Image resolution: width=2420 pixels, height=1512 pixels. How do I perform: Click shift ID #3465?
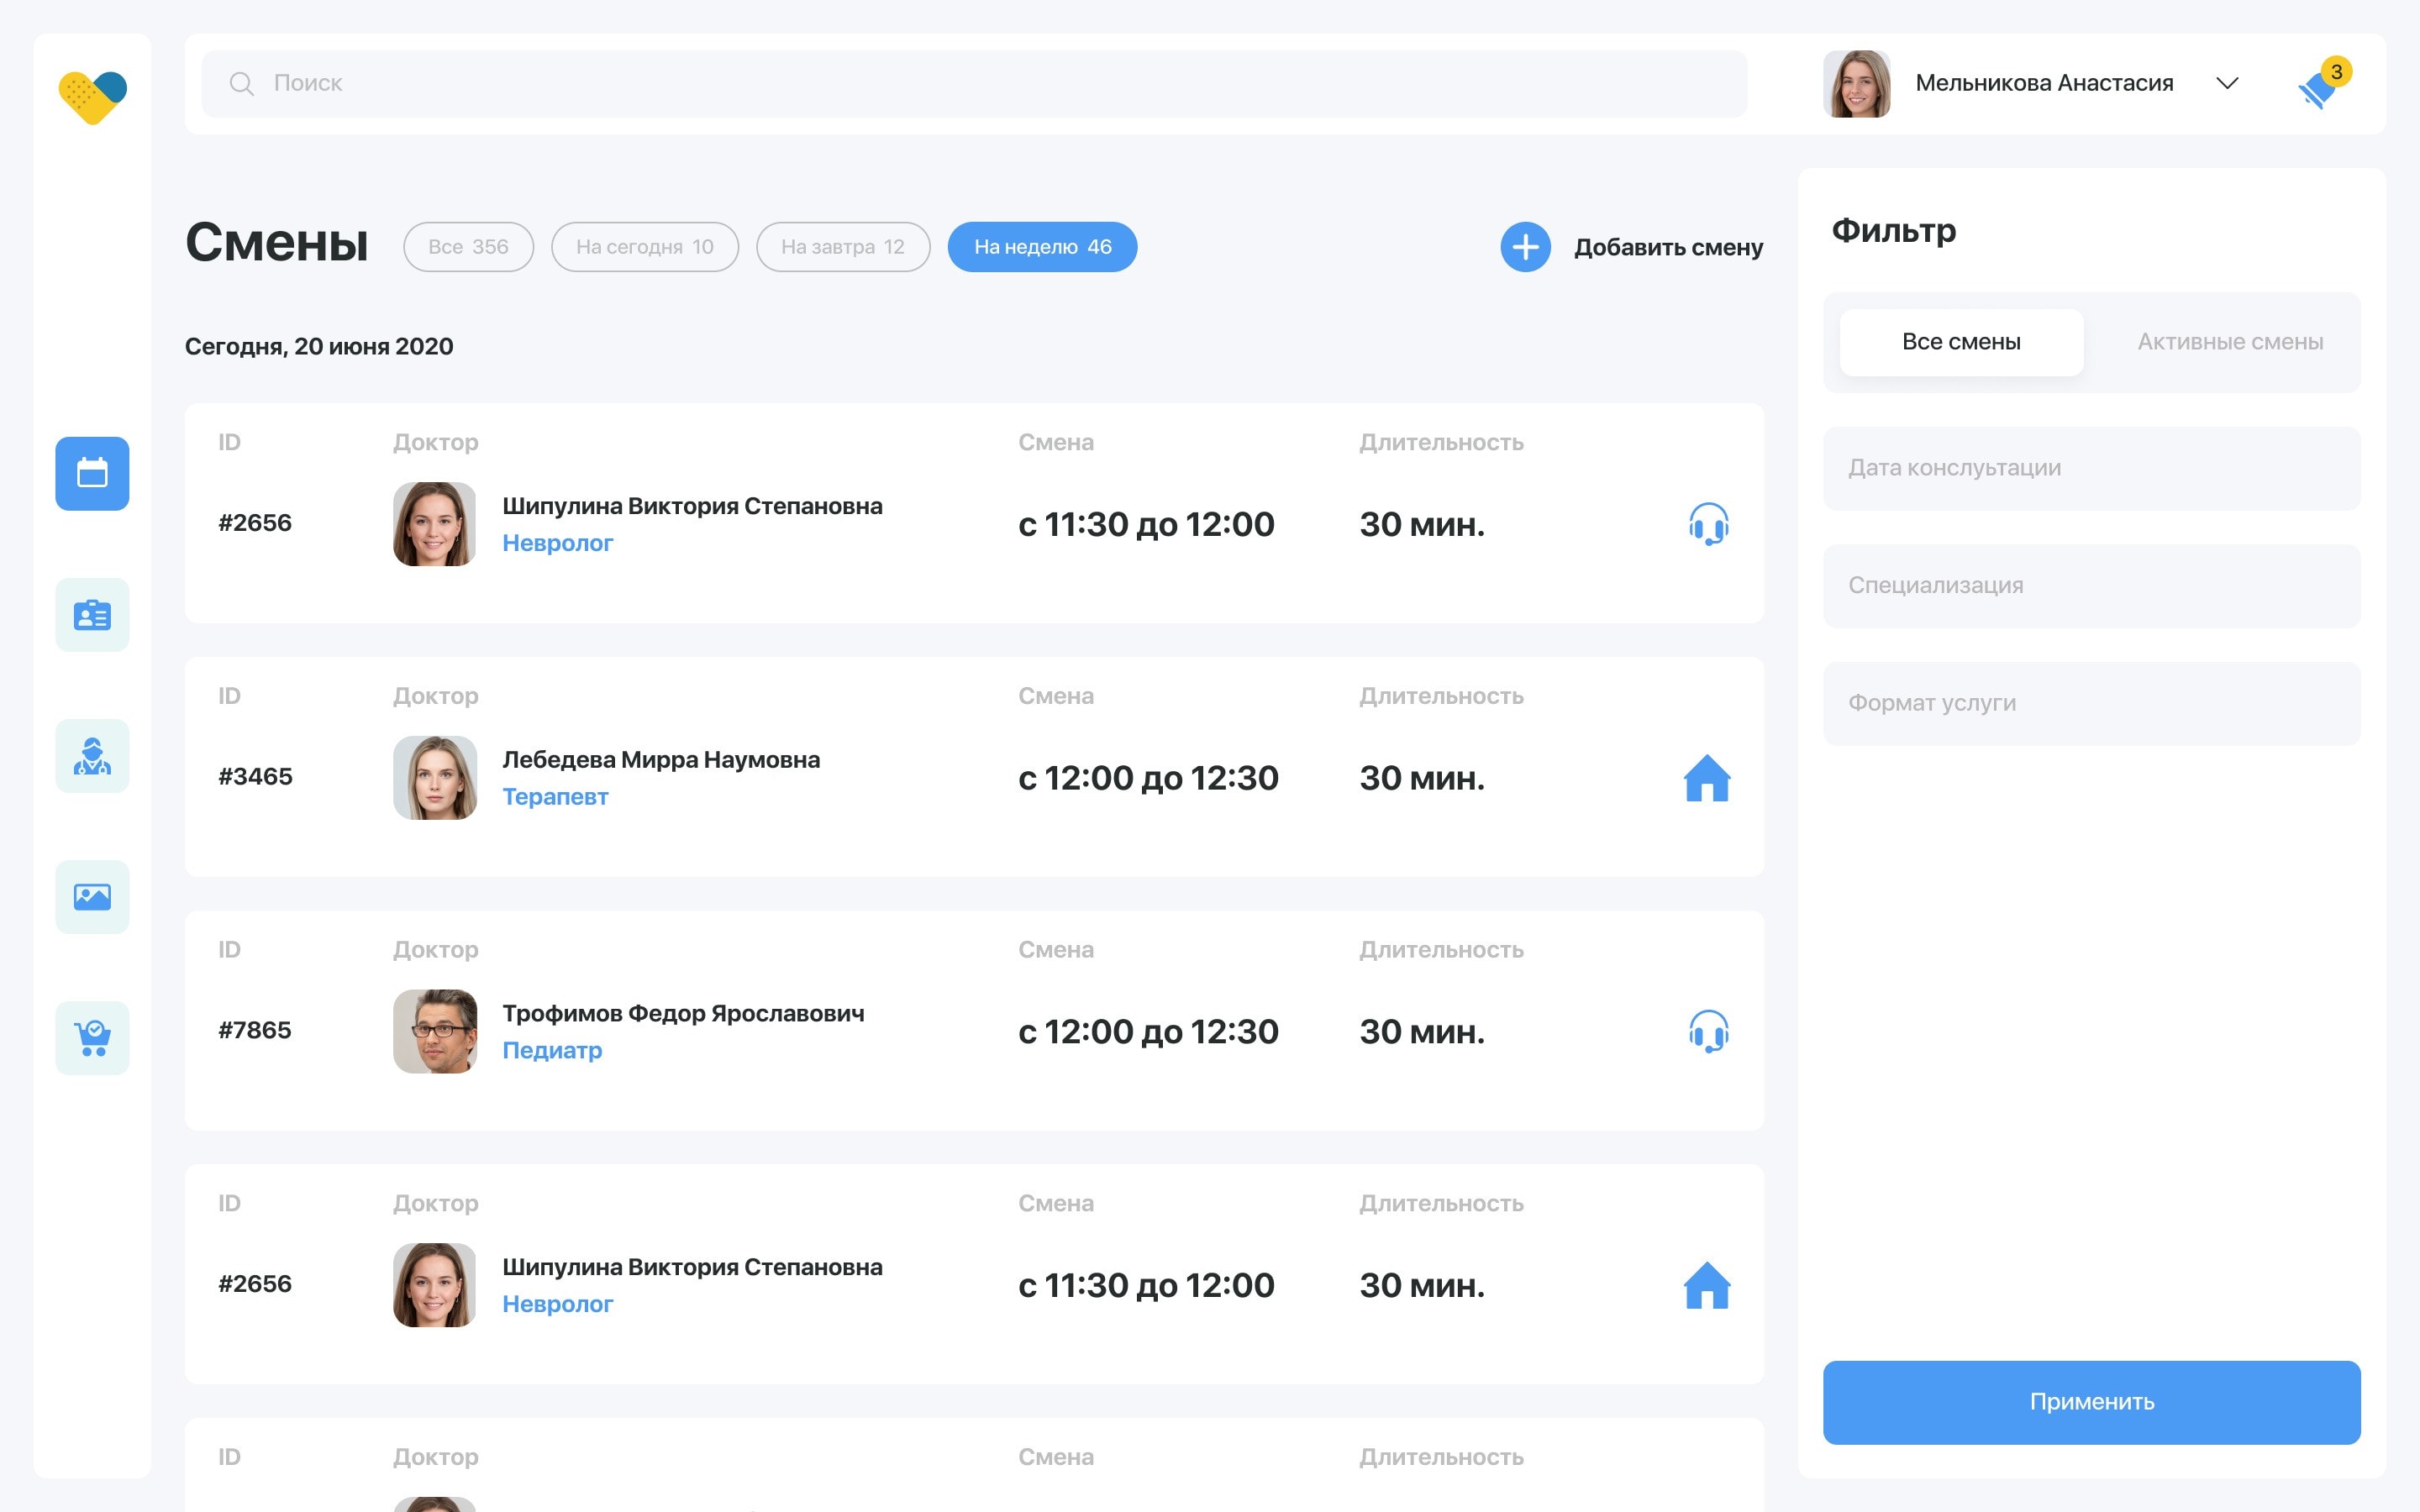click(255, 777)
